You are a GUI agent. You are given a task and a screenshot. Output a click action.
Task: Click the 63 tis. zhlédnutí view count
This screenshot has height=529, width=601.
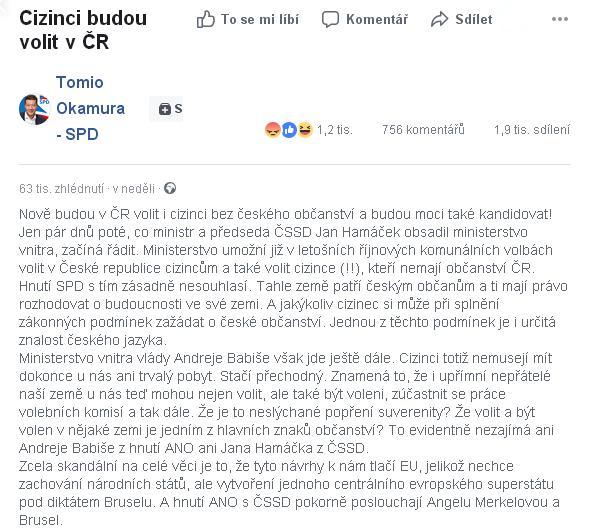click(x=61, y=189)
